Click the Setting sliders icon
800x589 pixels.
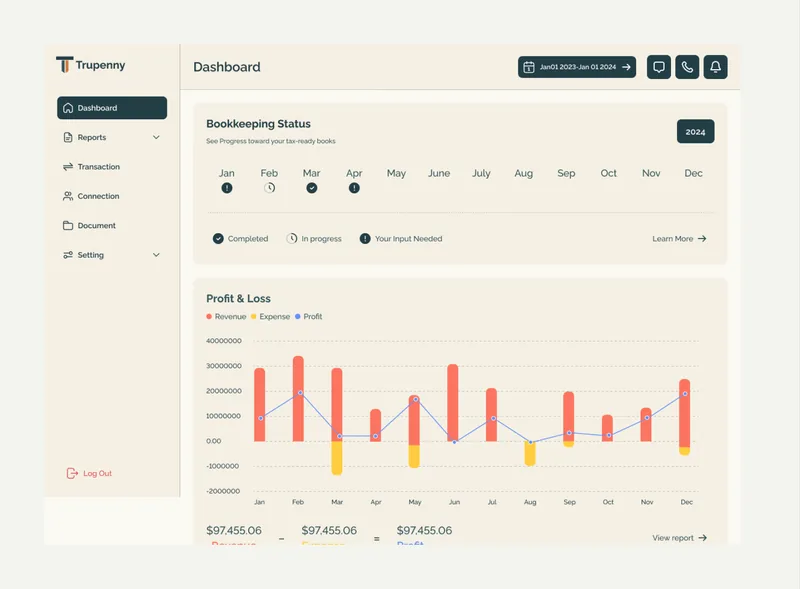click(x=68, y=255)
